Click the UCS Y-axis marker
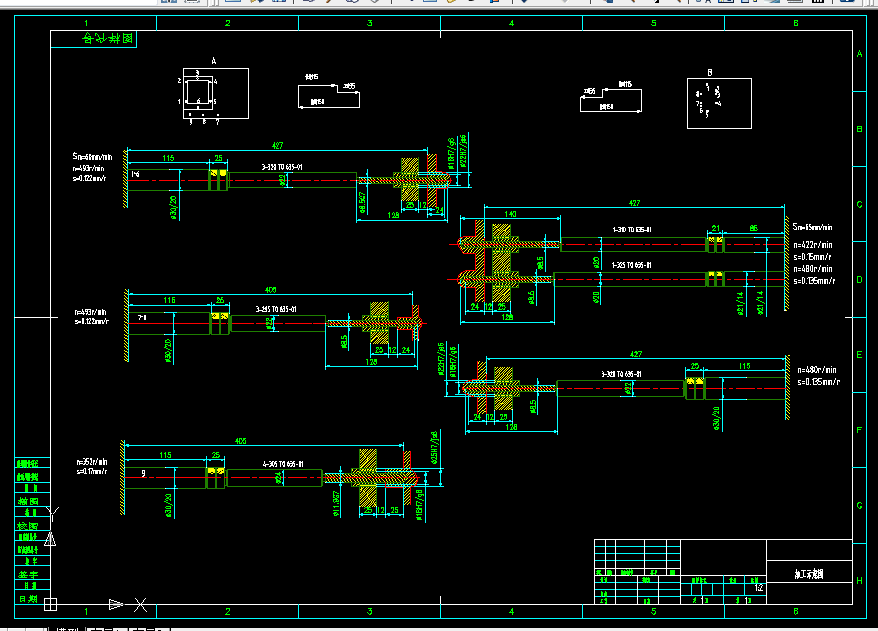 tap(53, 513)
